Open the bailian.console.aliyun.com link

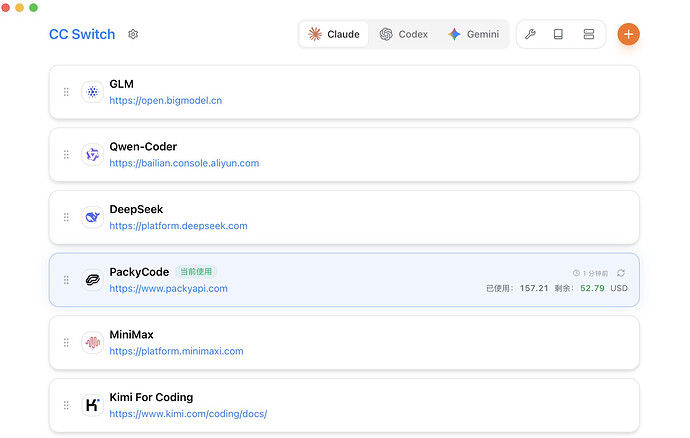(x=184, y=163)
